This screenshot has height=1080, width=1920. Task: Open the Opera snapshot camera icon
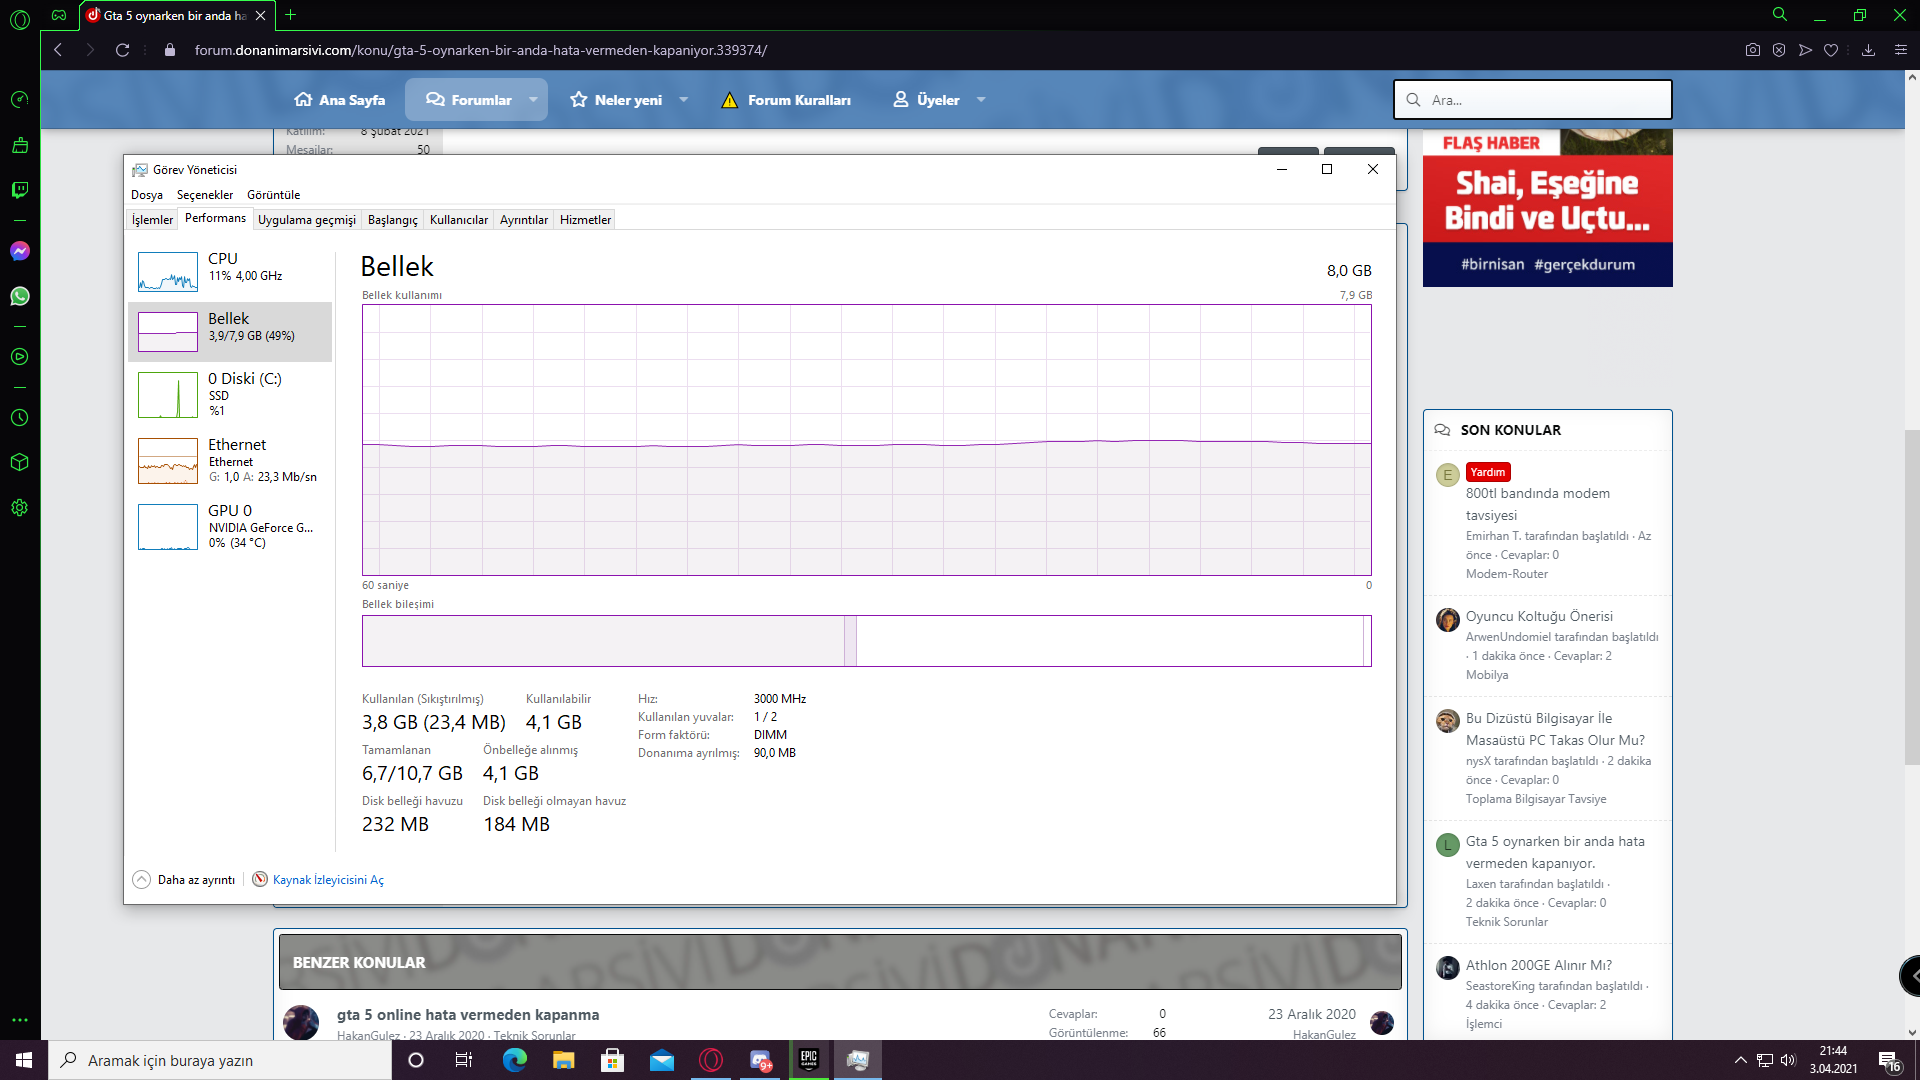[1753, 50]
